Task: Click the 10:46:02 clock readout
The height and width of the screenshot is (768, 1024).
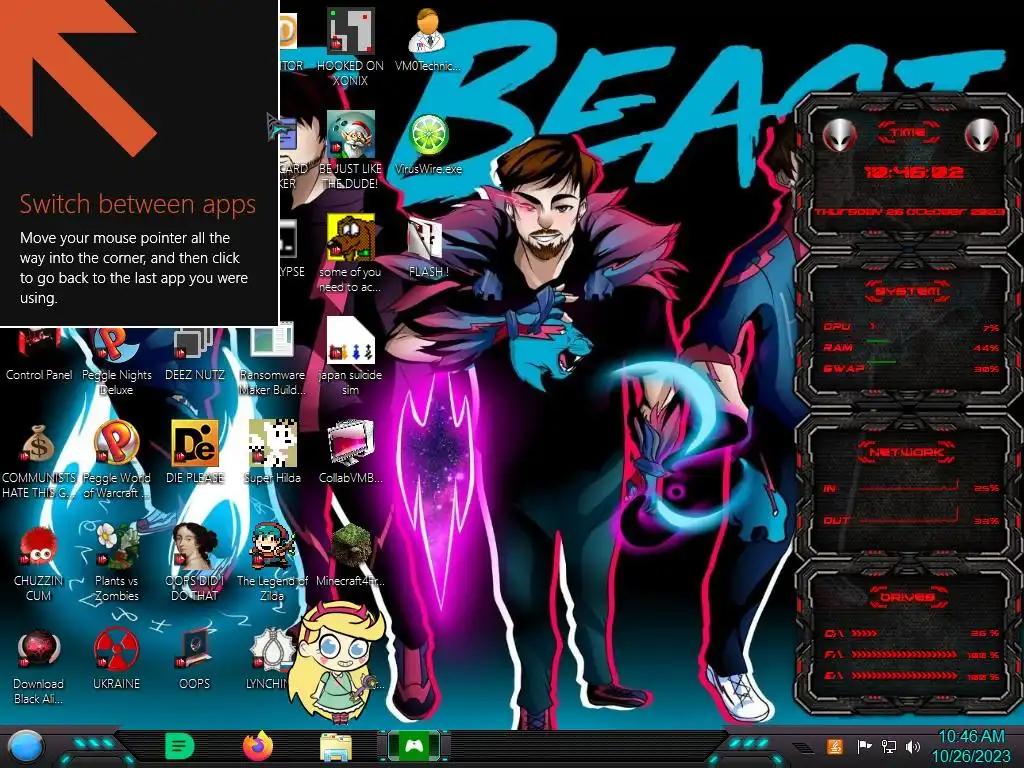Action: click(x=913, y=172)
